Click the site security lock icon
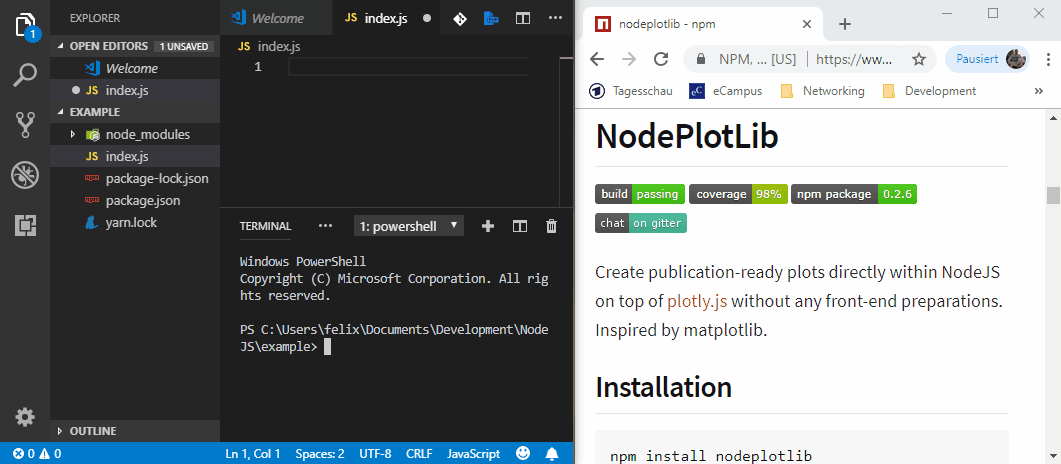Viewport: 1061px width, 464px height. [x=701, y=59]
